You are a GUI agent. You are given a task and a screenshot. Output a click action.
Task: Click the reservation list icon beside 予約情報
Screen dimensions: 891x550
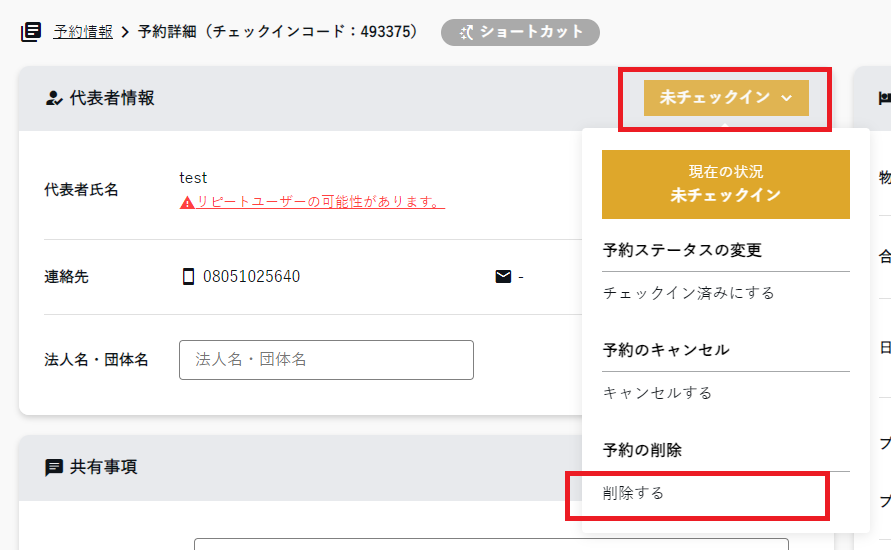[x=31, y=32]
